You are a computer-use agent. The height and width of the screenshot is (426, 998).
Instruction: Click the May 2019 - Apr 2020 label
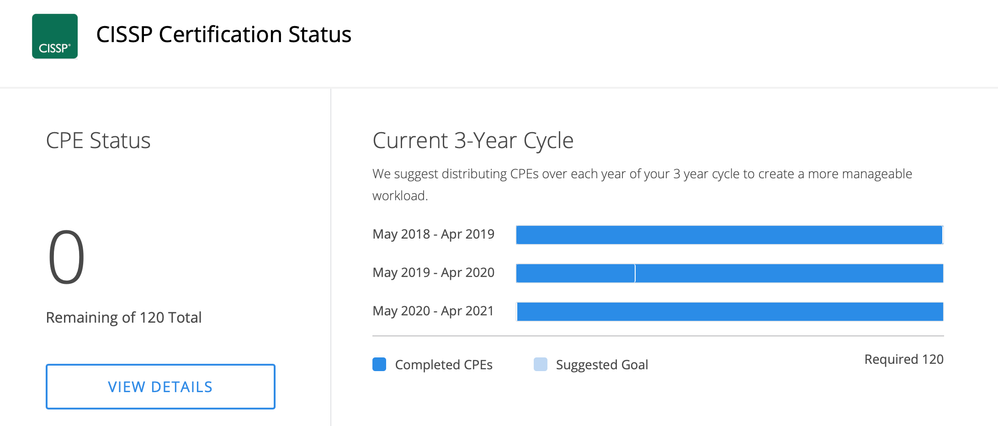coord(433,273)
